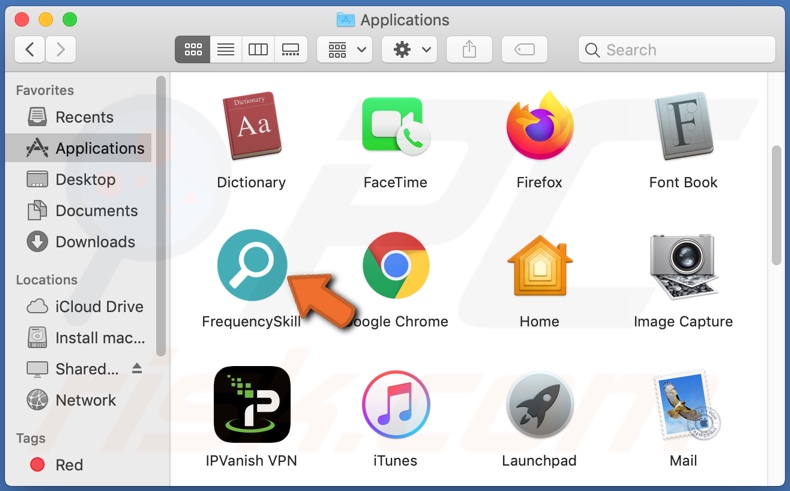Screen dimensions: 790x491
Task: Click the Firefox app icon
Action: point(540,125)
